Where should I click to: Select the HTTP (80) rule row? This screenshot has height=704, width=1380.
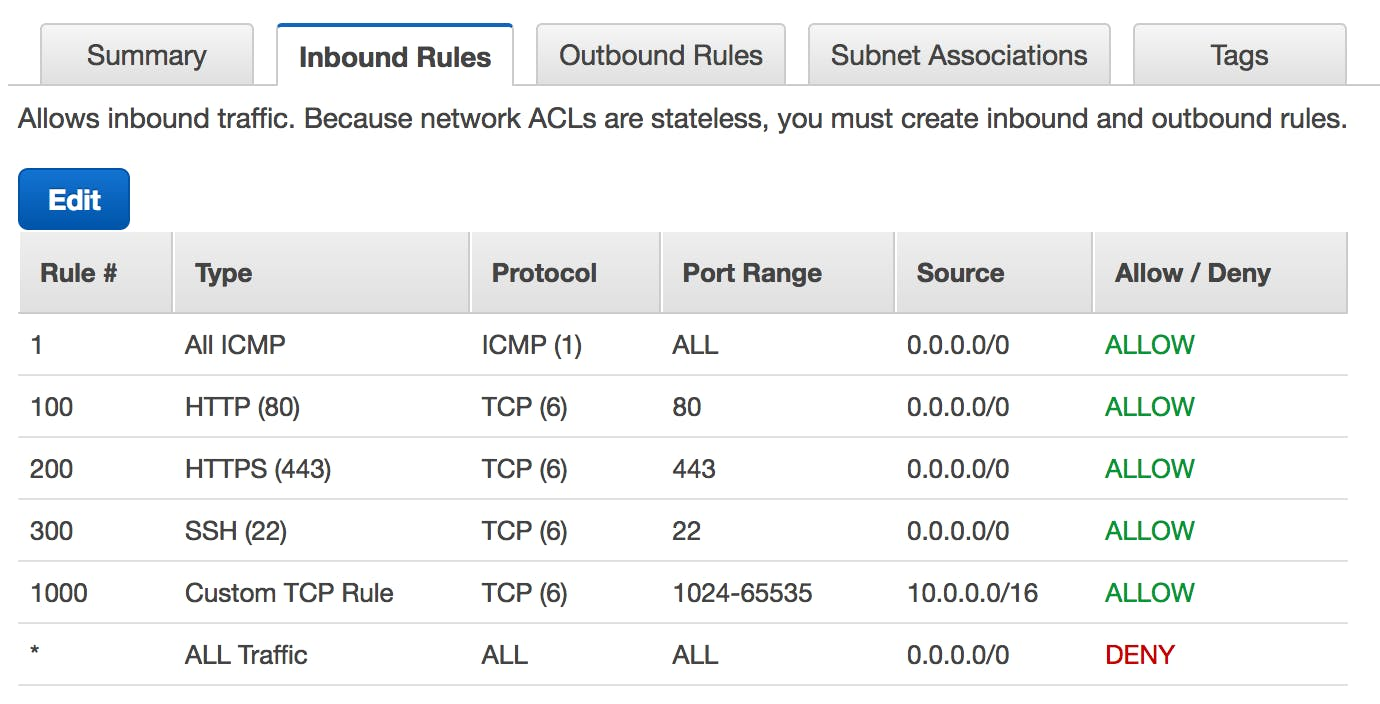[242, 407]
